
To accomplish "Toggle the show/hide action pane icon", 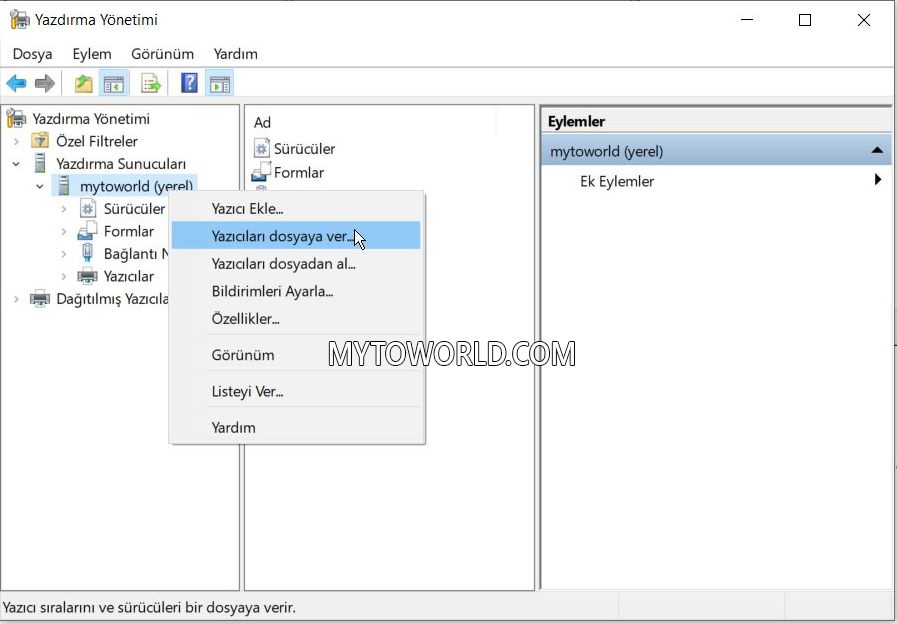I will (x=219, y=84).
